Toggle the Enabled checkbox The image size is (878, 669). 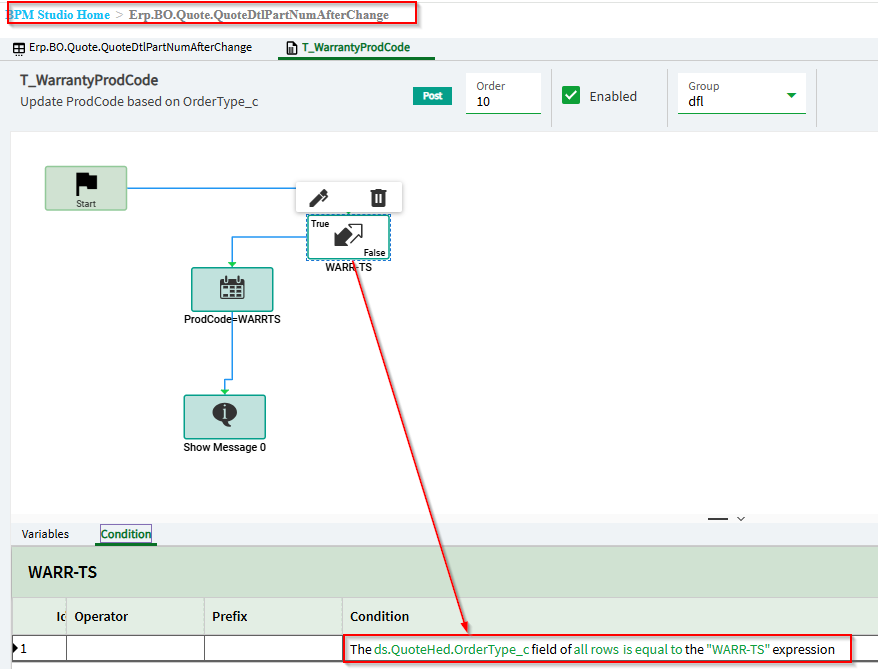[x=571, y=95]
